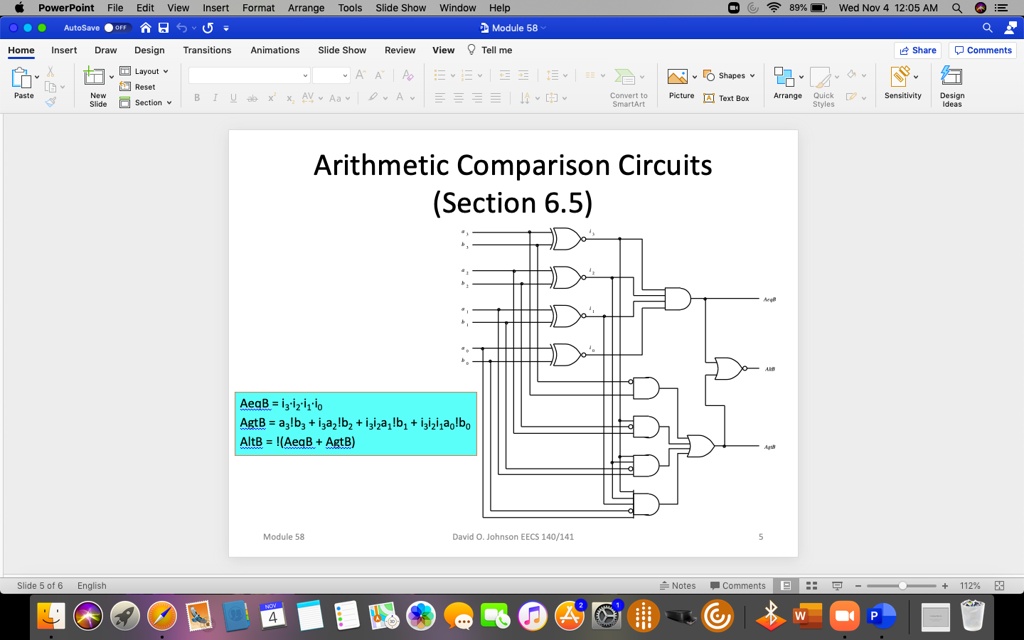Start slide show from status bar

click(x=836, y=586)
